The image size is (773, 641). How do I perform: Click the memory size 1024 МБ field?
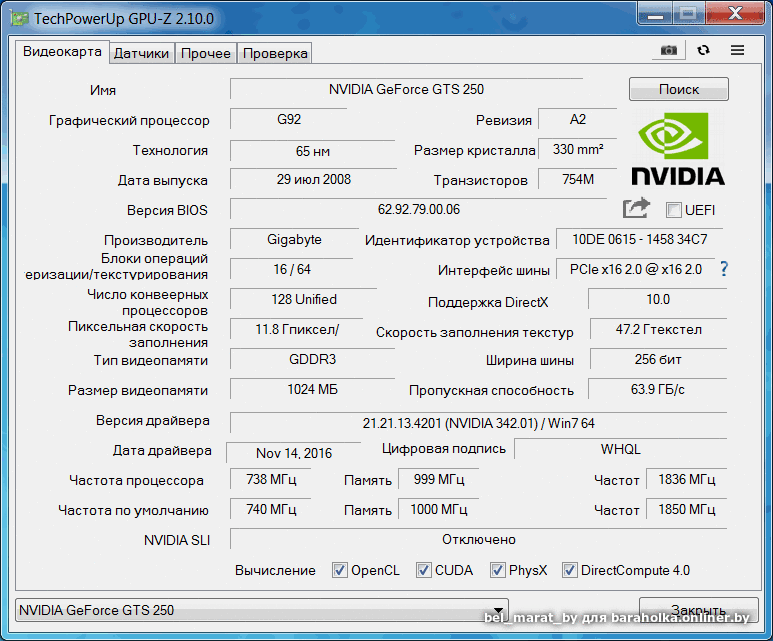click(x=312, y=390)
